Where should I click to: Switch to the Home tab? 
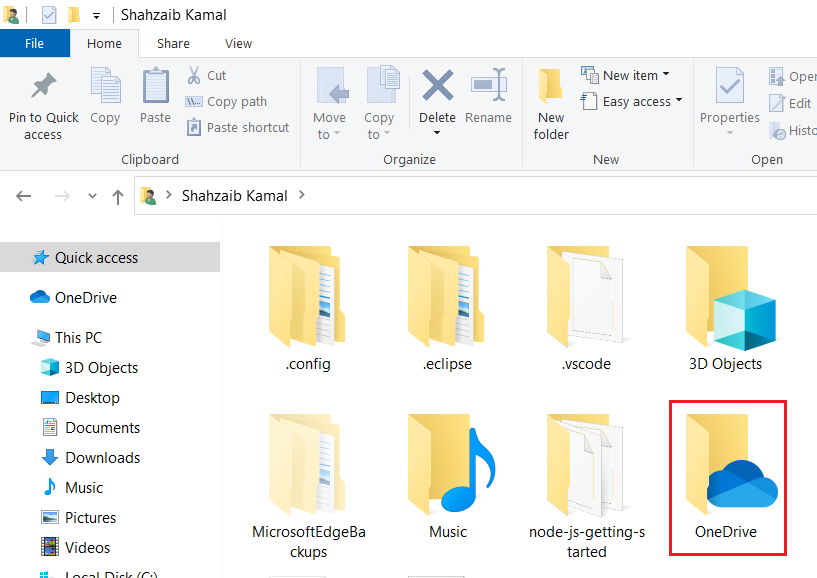coord(104,43)
